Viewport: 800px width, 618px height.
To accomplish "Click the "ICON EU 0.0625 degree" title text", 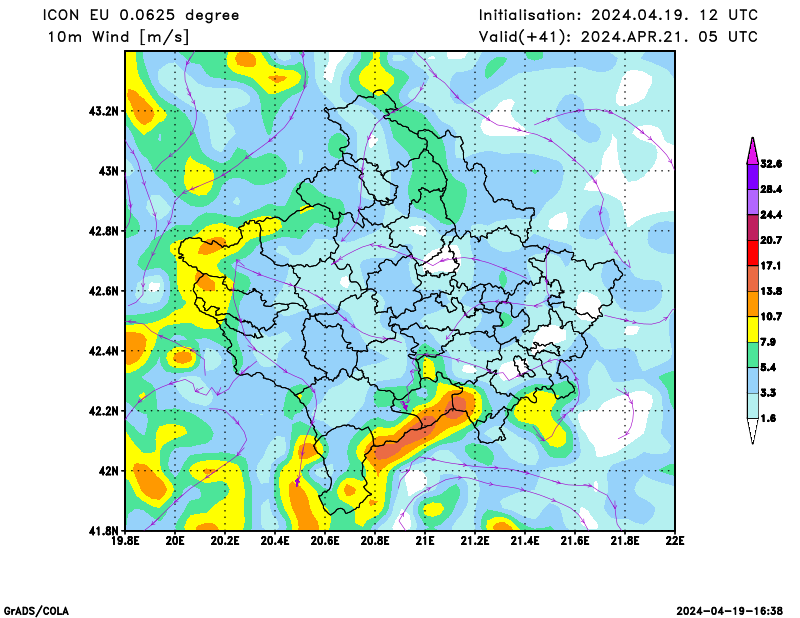I will point(141,15).
